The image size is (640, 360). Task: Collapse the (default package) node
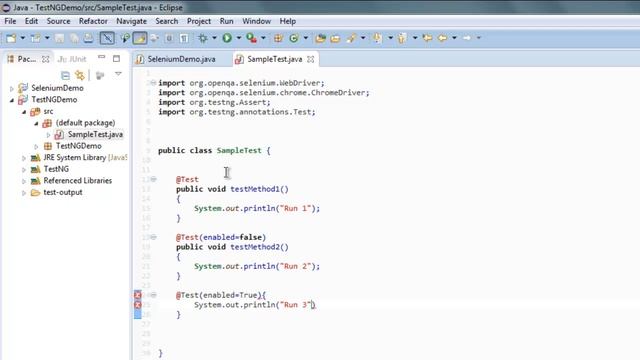click(x=36, y=123)
